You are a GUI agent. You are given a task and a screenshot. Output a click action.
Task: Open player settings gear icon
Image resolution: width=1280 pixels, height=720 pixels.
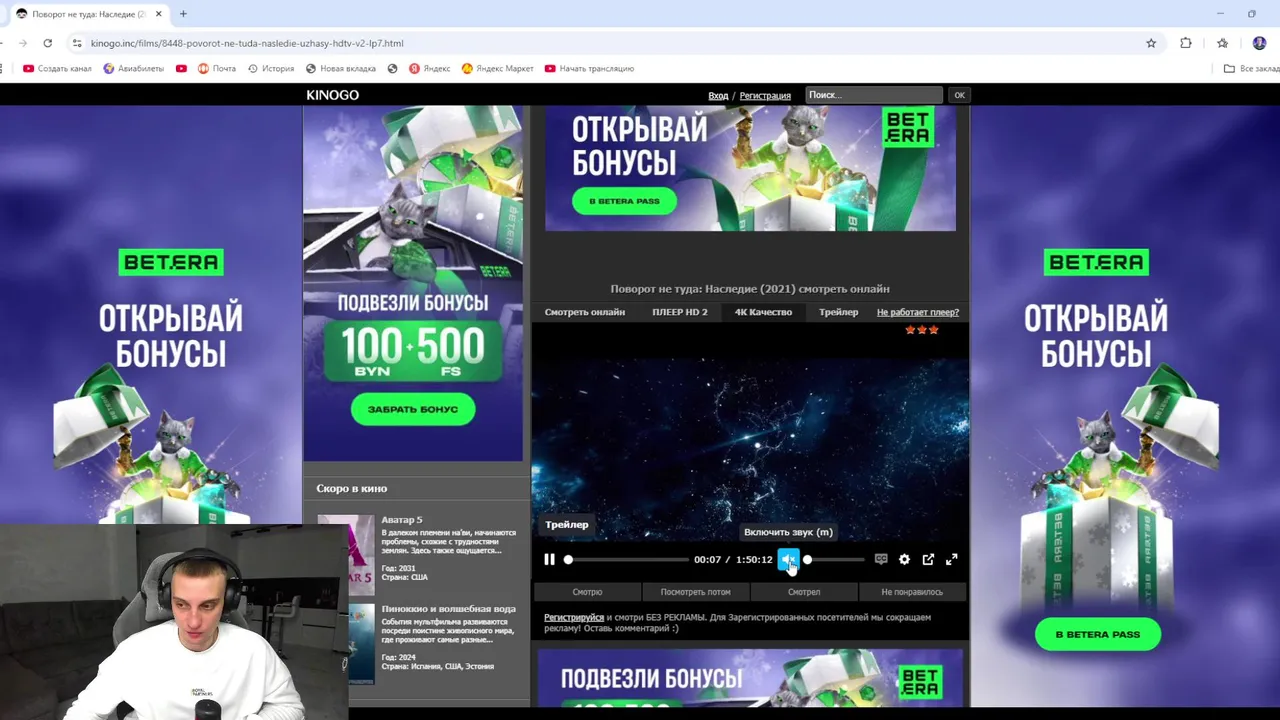(904, 559)
